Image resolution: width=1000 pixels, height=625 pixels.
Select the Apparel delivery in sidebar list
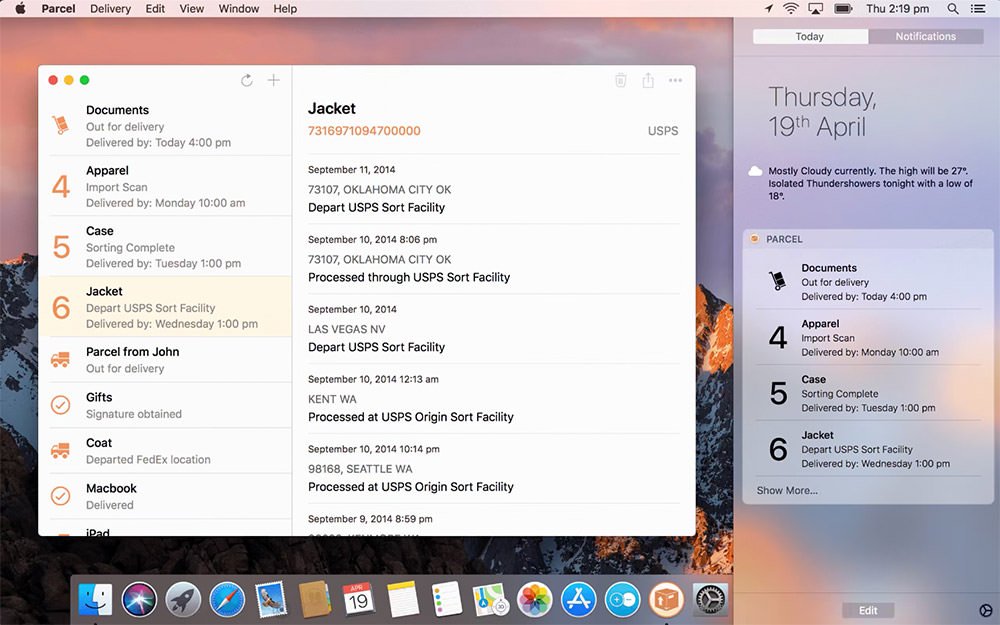(x=165, y=186)
